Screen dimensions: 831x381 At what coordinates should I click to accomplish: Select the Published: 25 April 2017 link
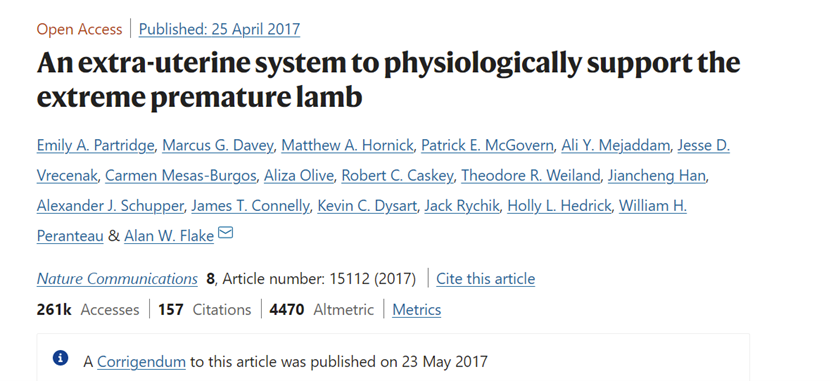[x=219, y=29]
